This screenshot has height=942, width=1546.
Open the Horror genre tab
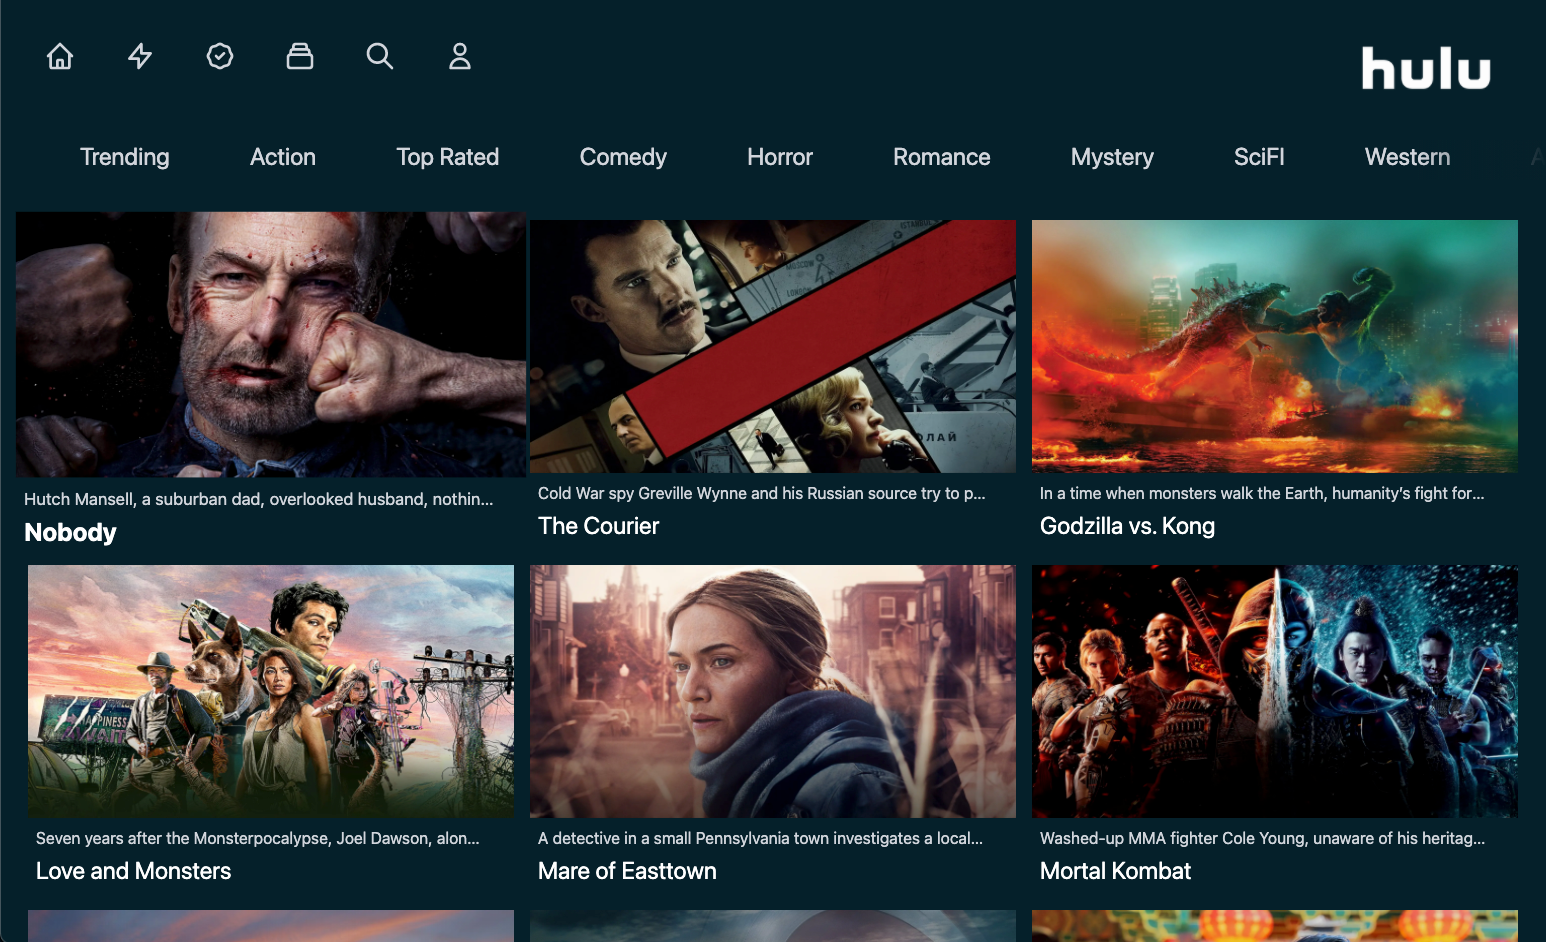click(780, 157)
